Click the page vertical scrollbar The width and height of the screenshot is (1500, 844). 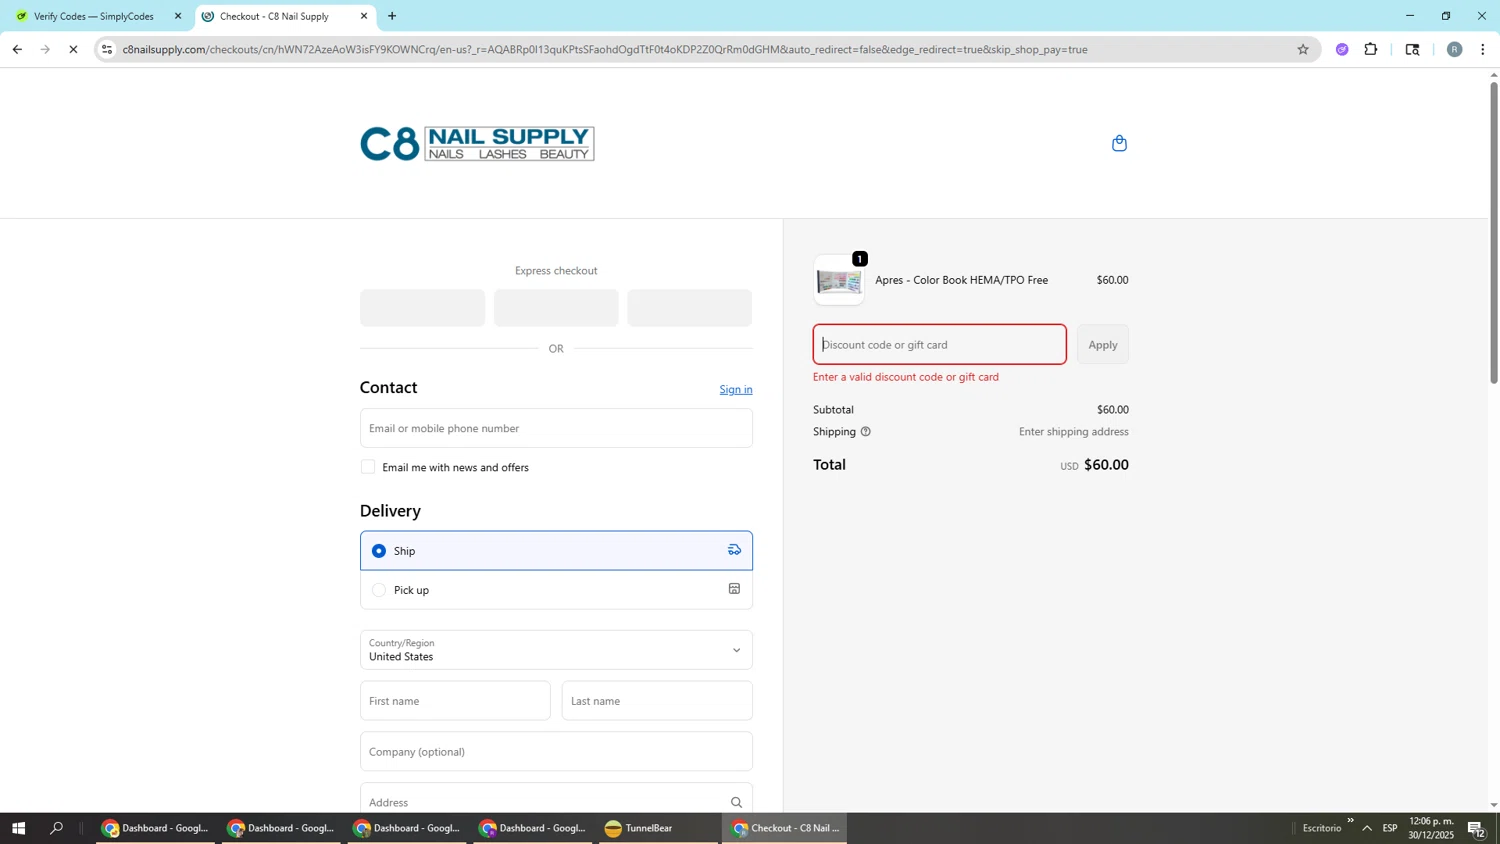pyautogui.click(x=1494, y=233)
